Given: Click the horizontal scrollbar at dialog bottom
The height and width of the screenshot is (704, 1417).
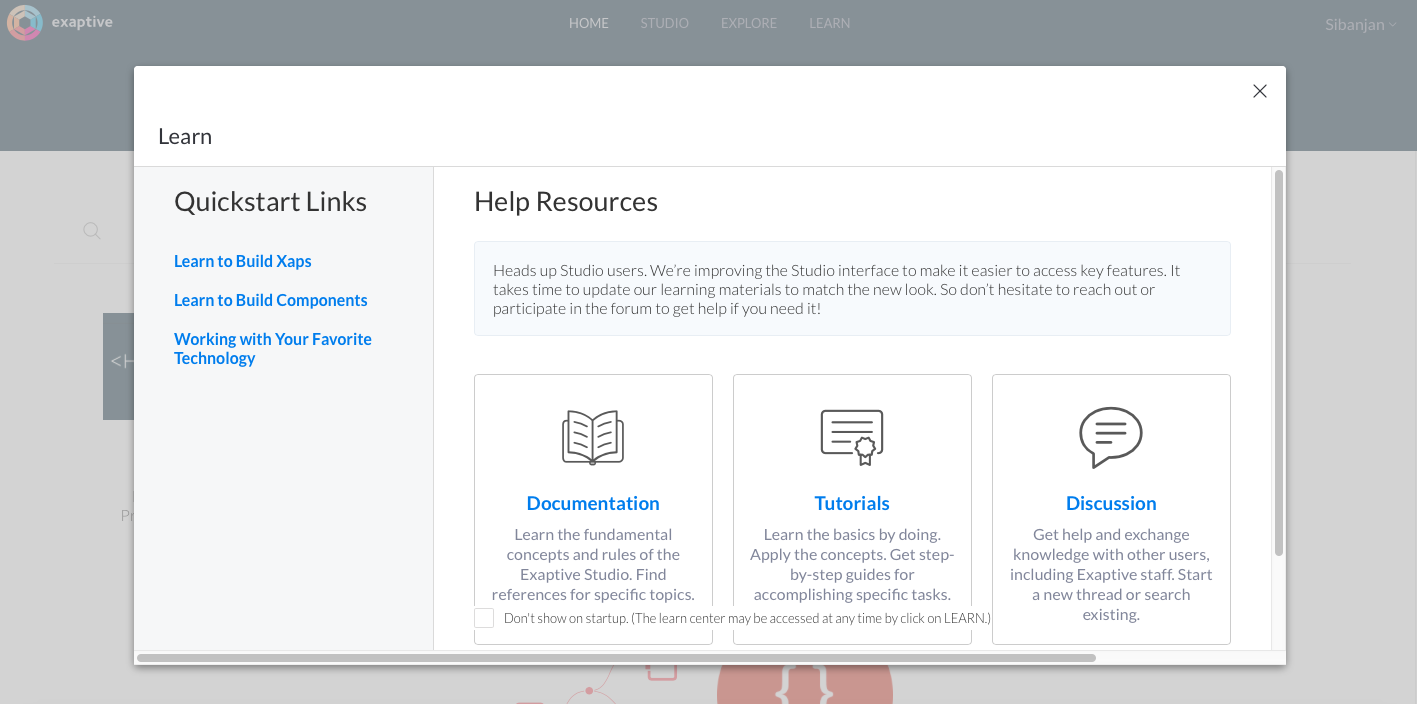Looking at the screenshot, I should pos(616,658).
